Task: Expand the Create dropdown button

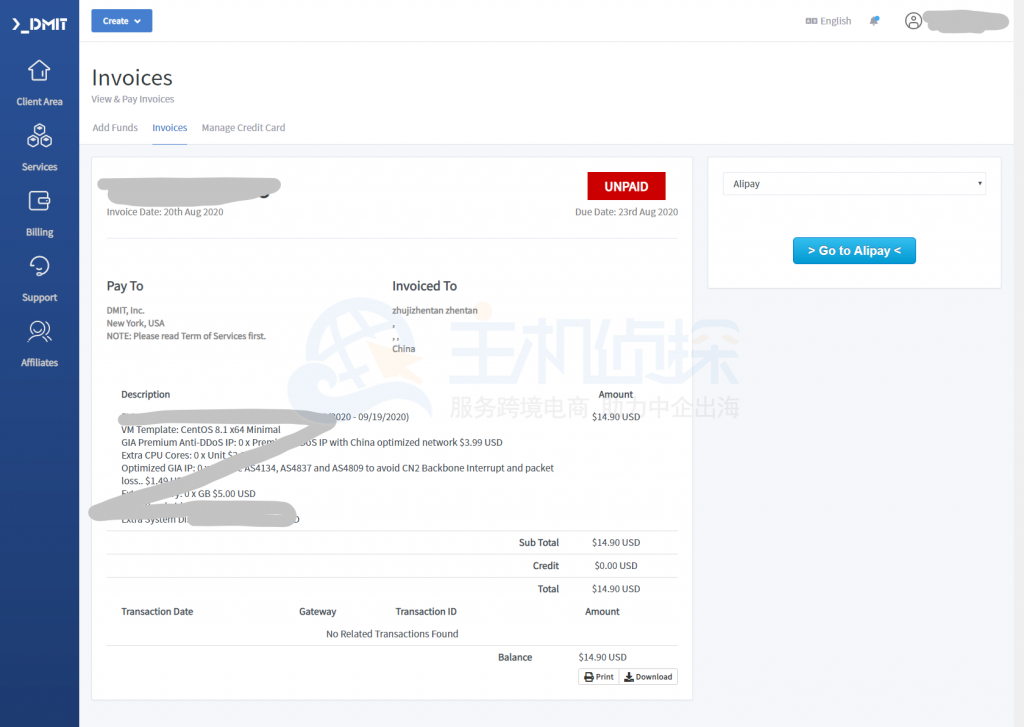Action: click(121, 21)
